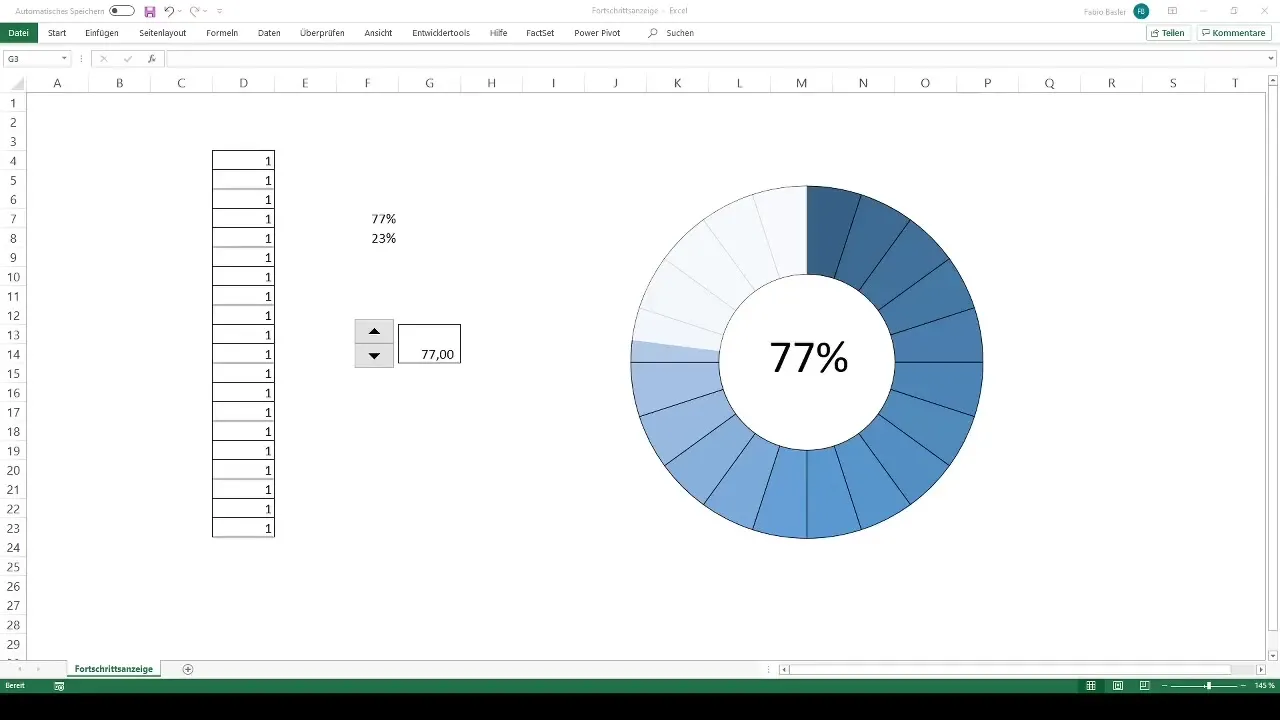The height and width of the screenshot is (720, 1280).
Task: Switch to the Einfügen ribbon tab
Action: point(102,33)
